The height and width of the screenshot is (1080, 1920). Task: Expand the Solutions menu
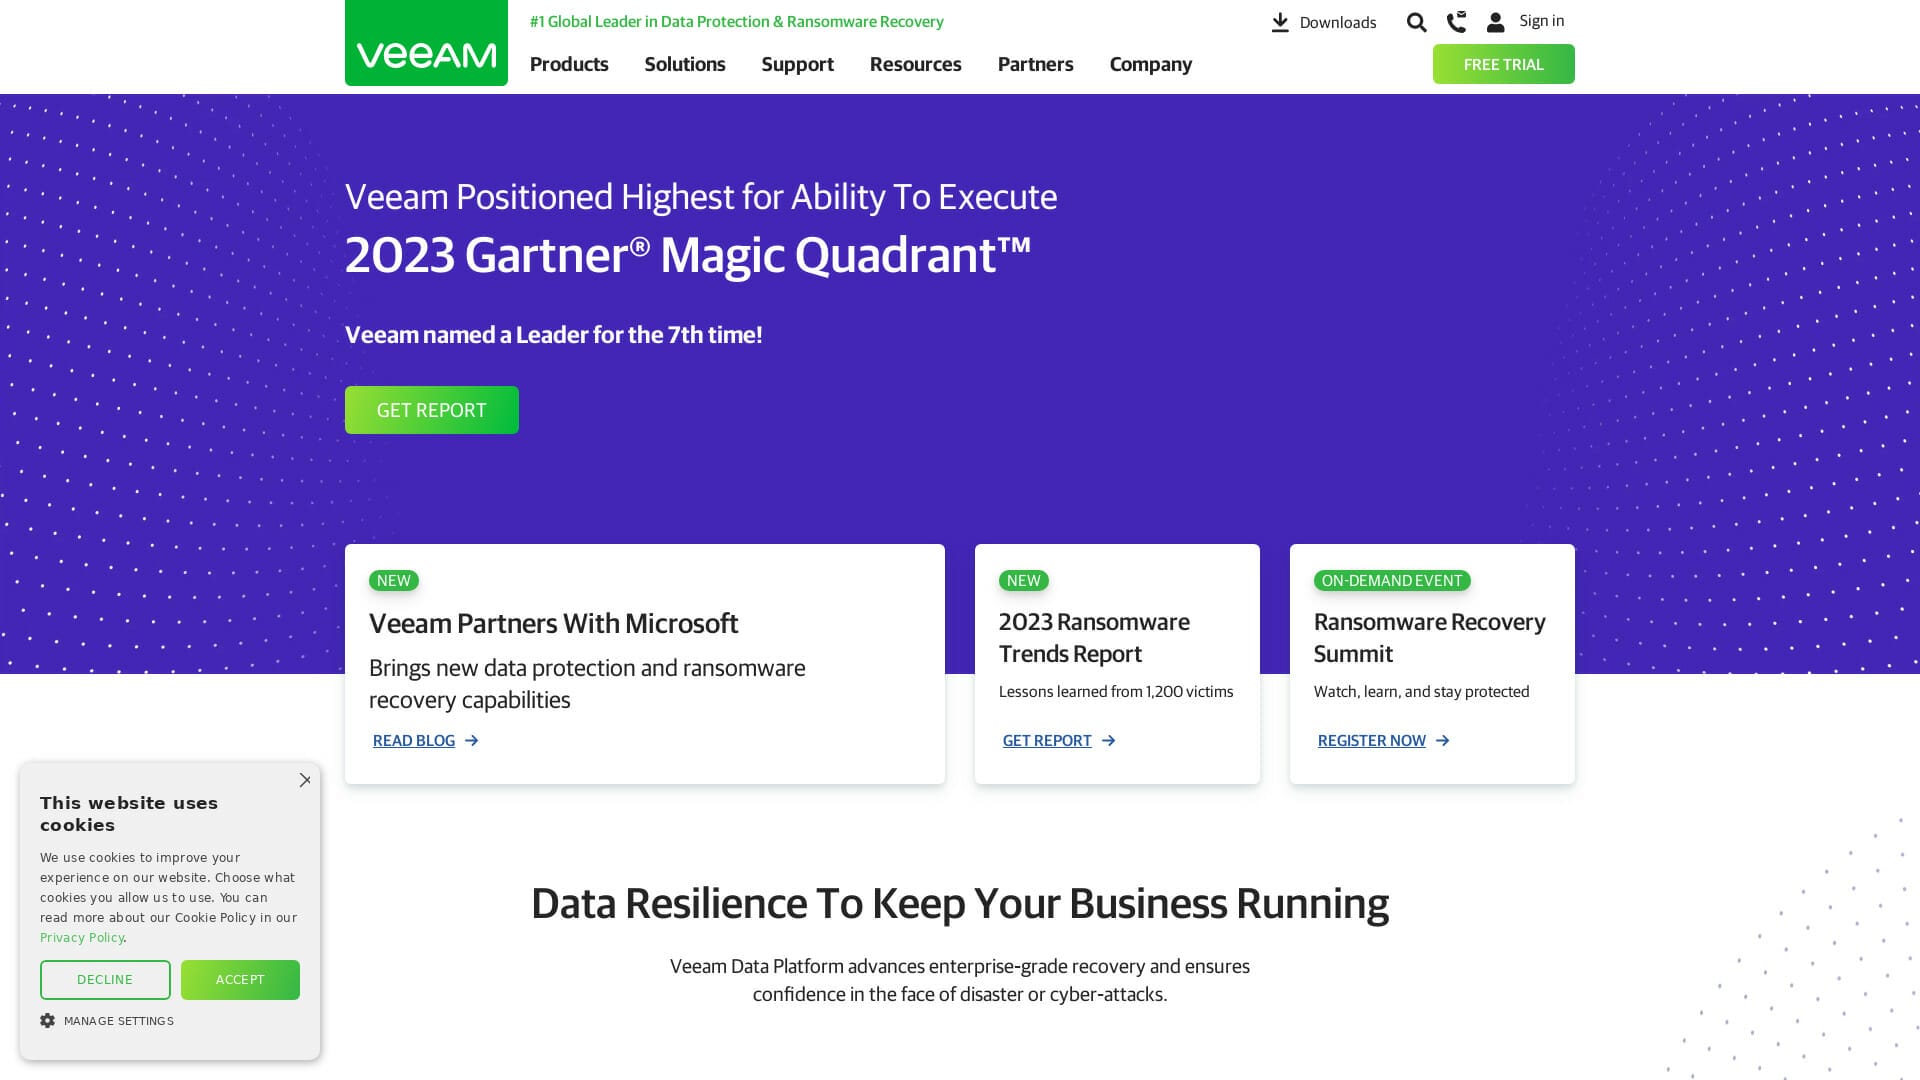point(685,64)
